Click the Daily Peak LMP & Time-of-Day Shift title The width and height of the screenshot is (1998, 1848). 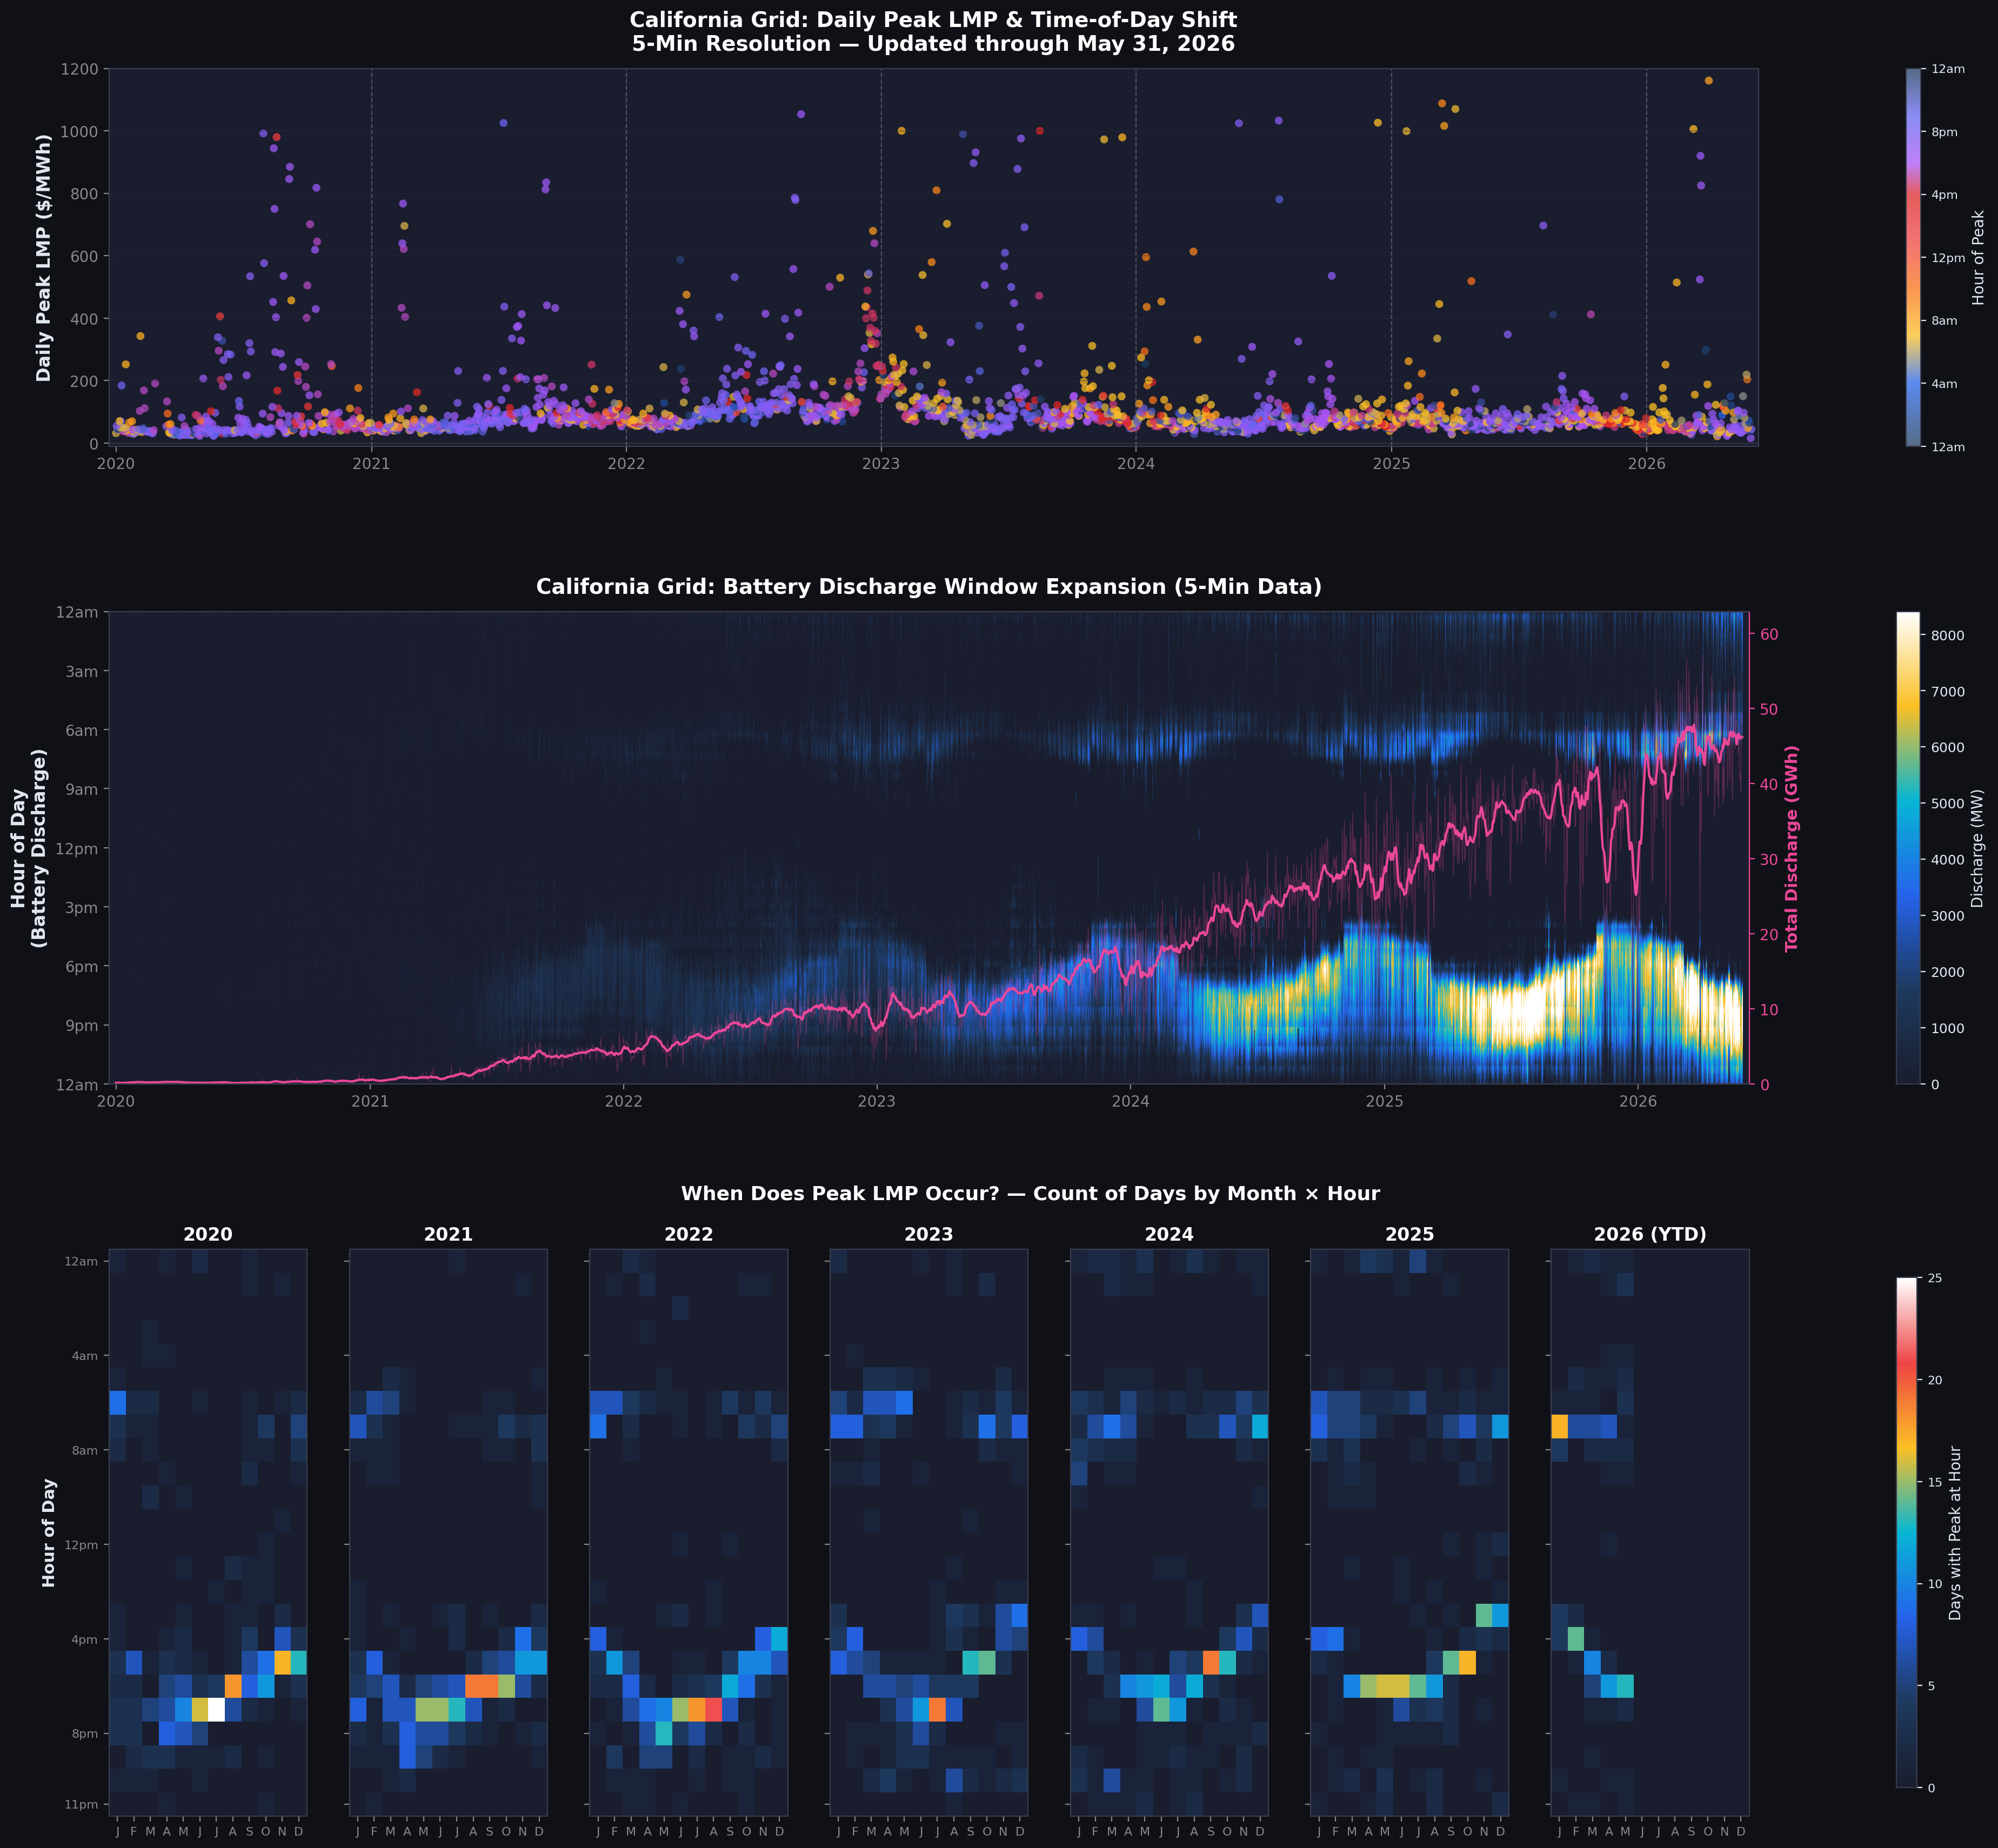pyautogui.click(x=933, y=20)
